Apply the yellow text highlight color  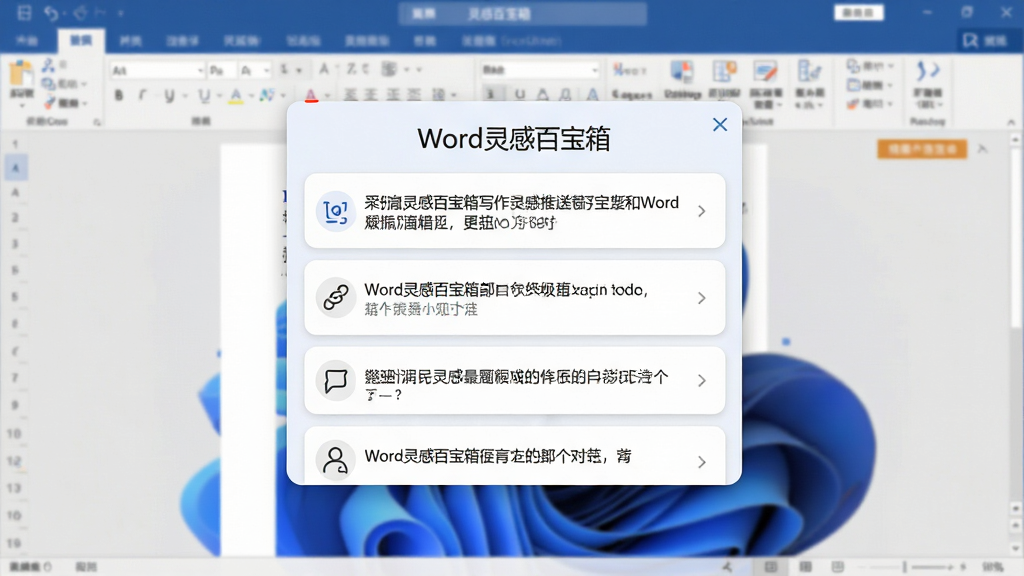[x=236, y=95]
